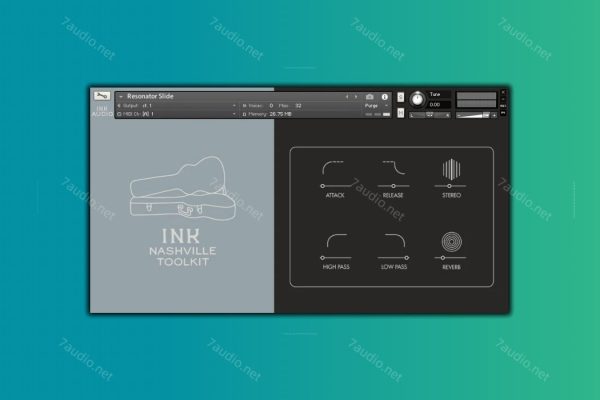Click the High Pass slider handle

coord(323,258)
